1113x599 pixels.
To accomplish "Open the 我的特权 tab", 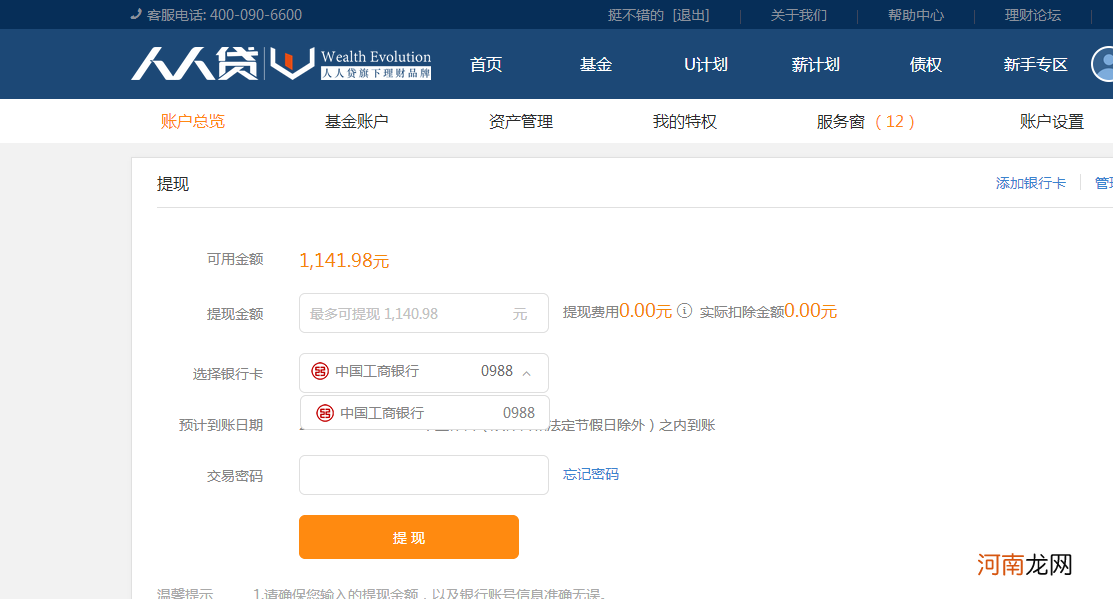I will (684, 121).
